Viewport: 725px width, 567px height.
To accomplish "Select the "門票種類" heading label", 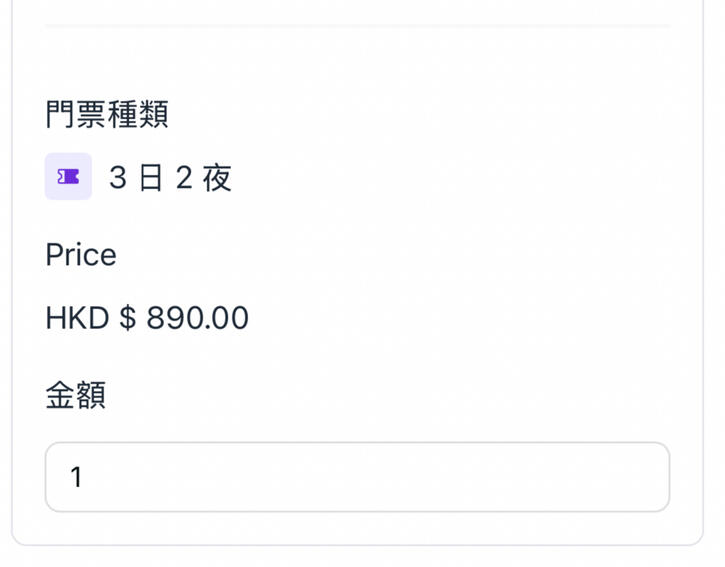I will [x=106, y=114].
